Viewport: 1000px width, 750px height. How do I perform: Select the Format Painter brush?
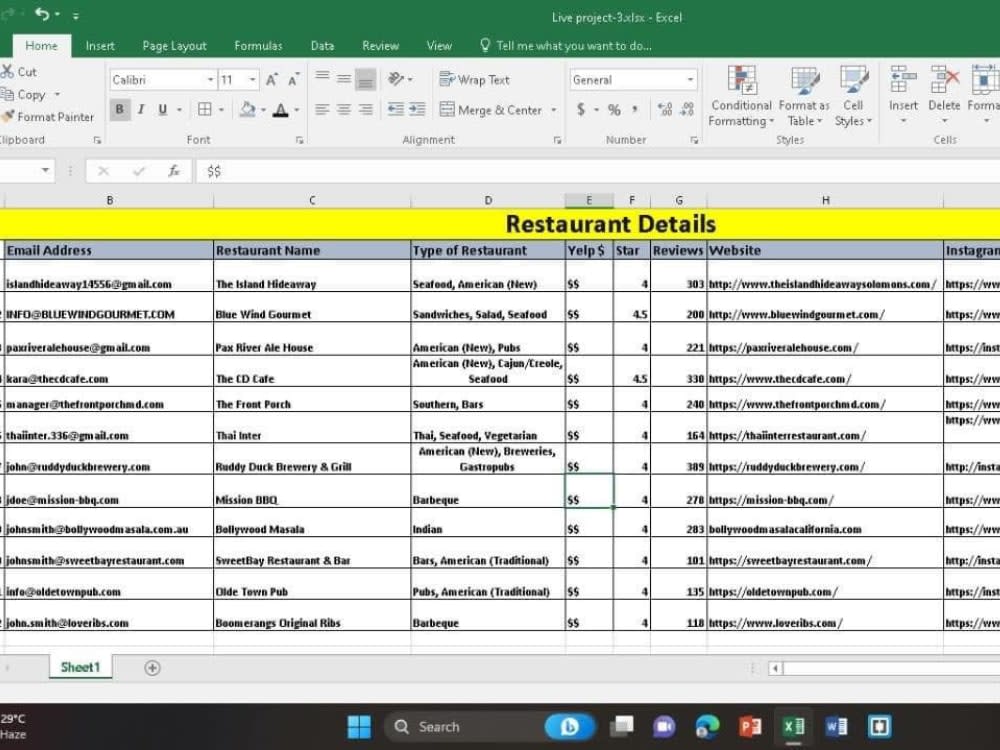7,117
